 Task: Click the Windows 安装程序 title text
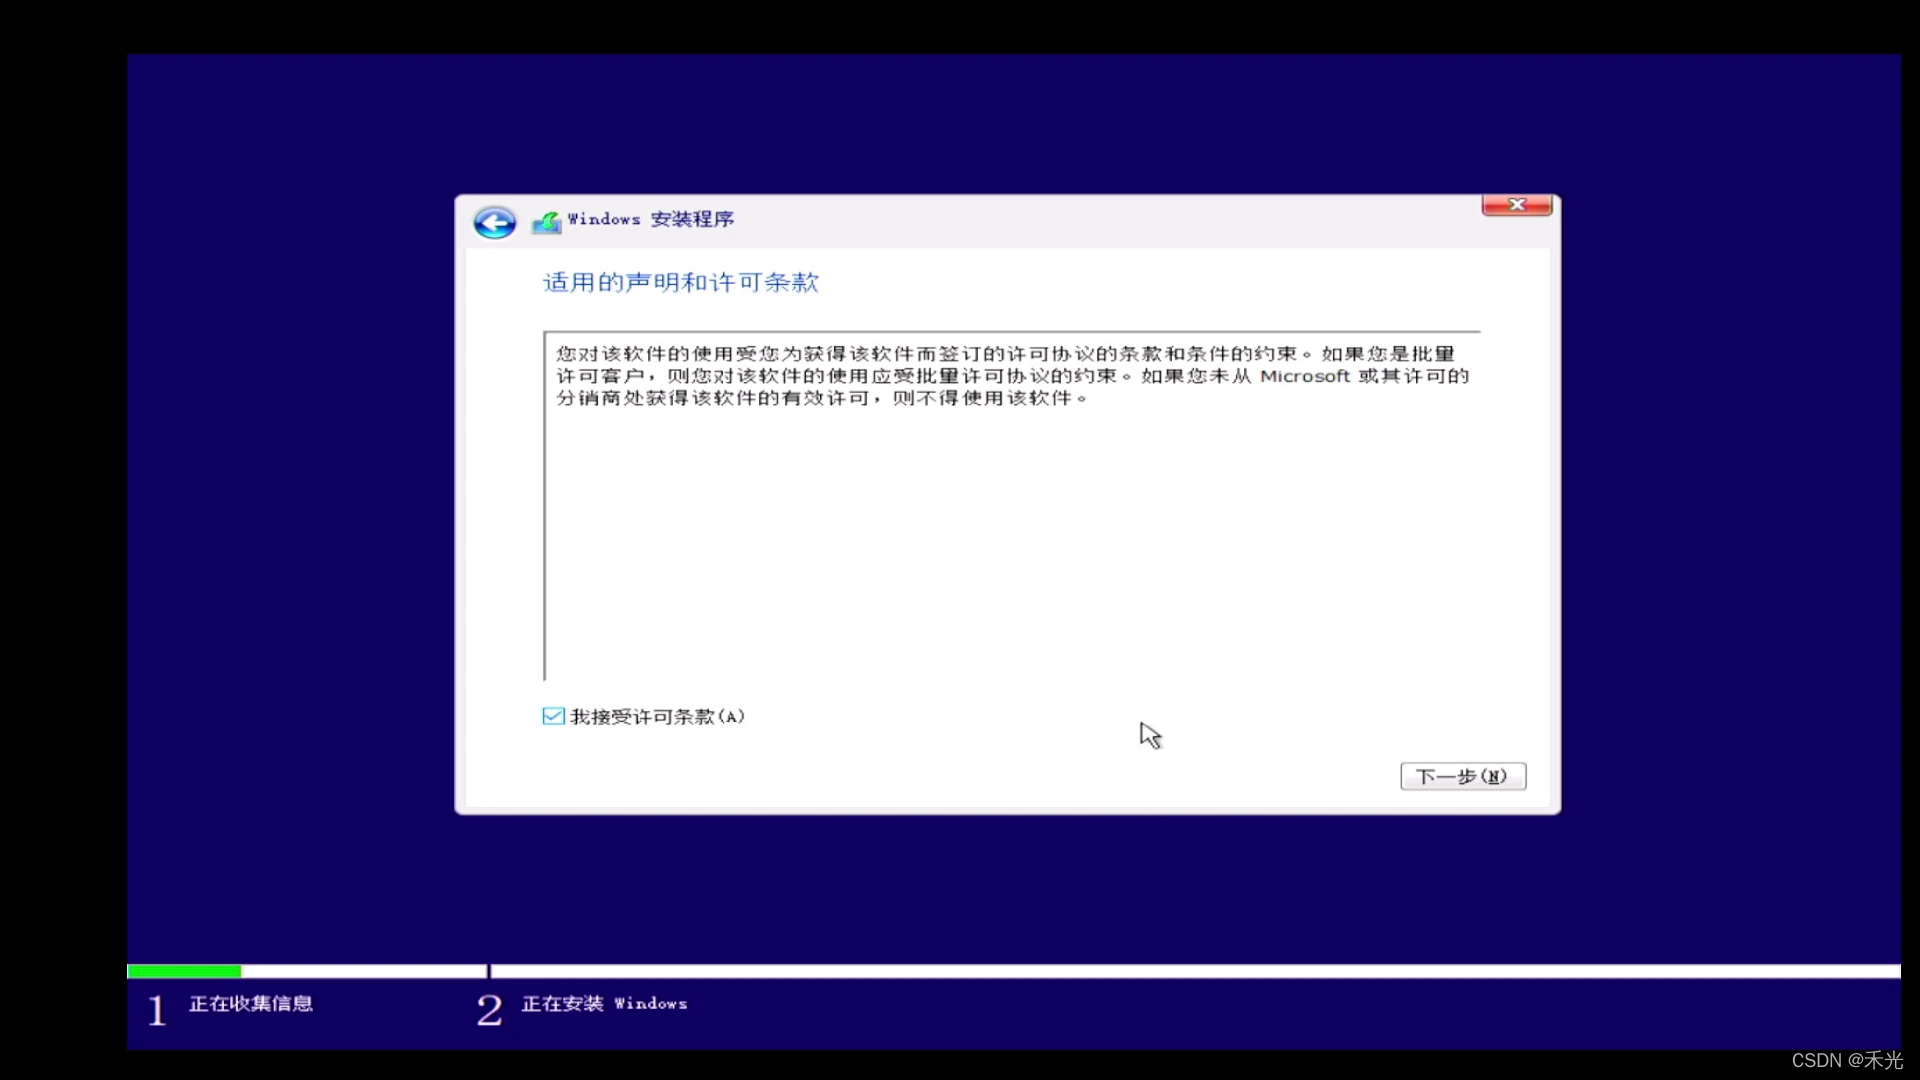[650, 219]
